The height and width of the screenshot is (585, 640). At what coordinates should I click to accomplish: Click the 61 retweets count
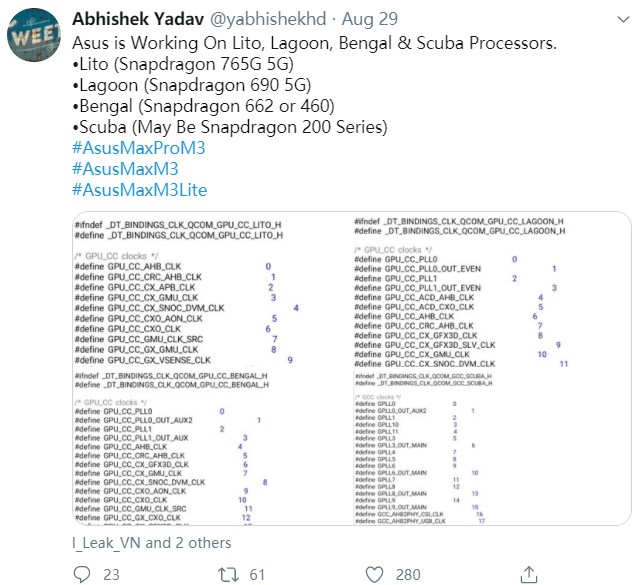257,574
